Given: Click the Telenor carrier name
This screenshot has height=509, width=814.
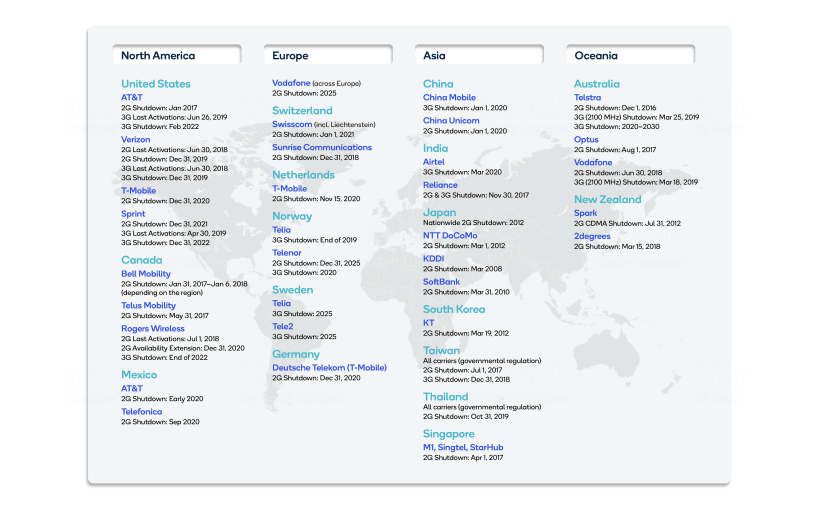Looking at the screenshot, I should 287,253.
